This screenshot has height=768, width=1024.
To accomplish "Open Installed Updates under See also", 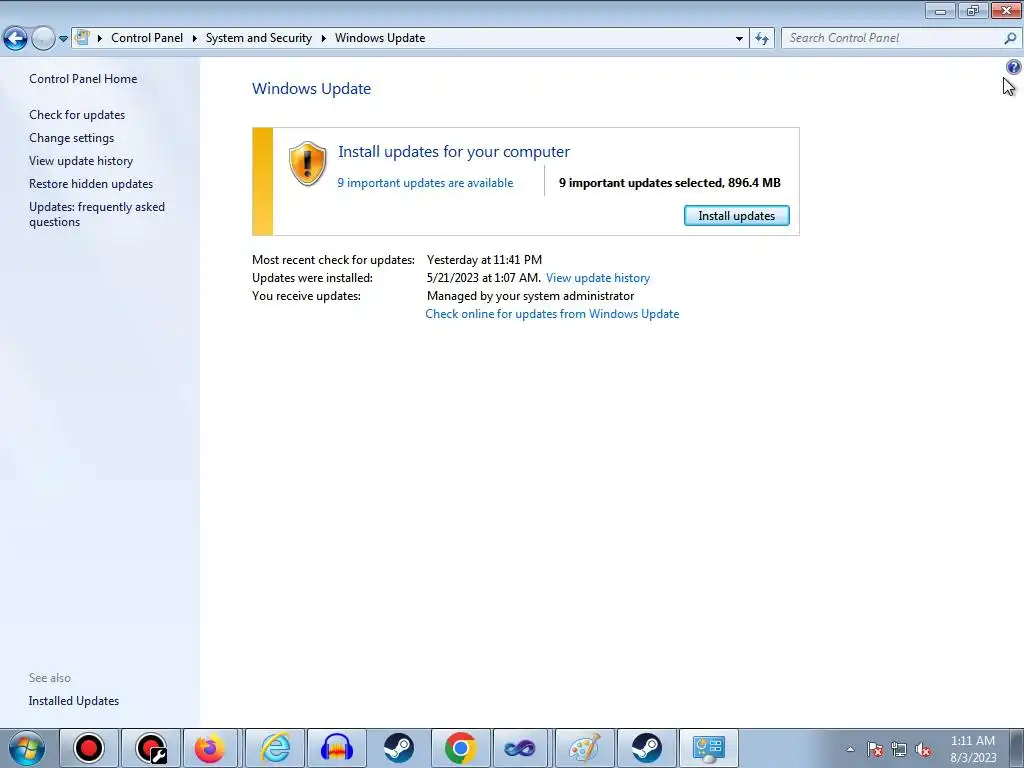I will [x=74, y=701].
